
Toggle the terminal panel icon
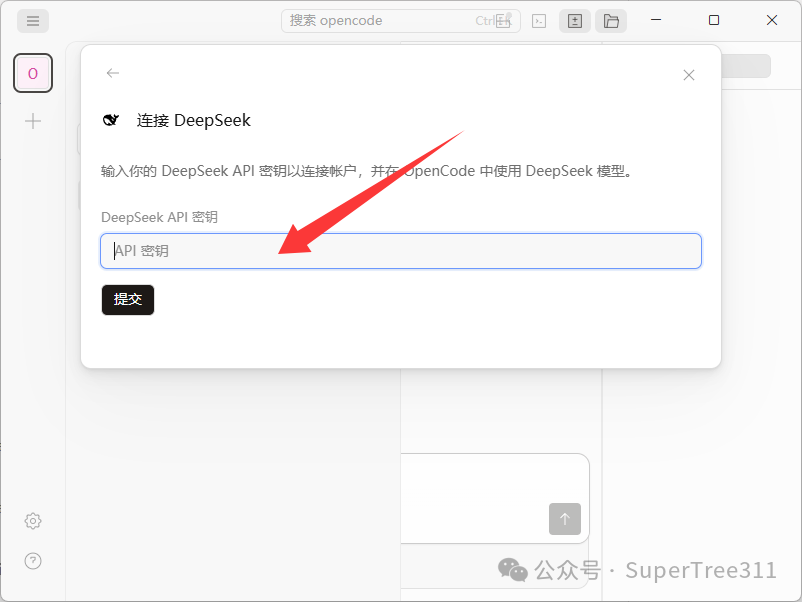[x=539, y=21]
